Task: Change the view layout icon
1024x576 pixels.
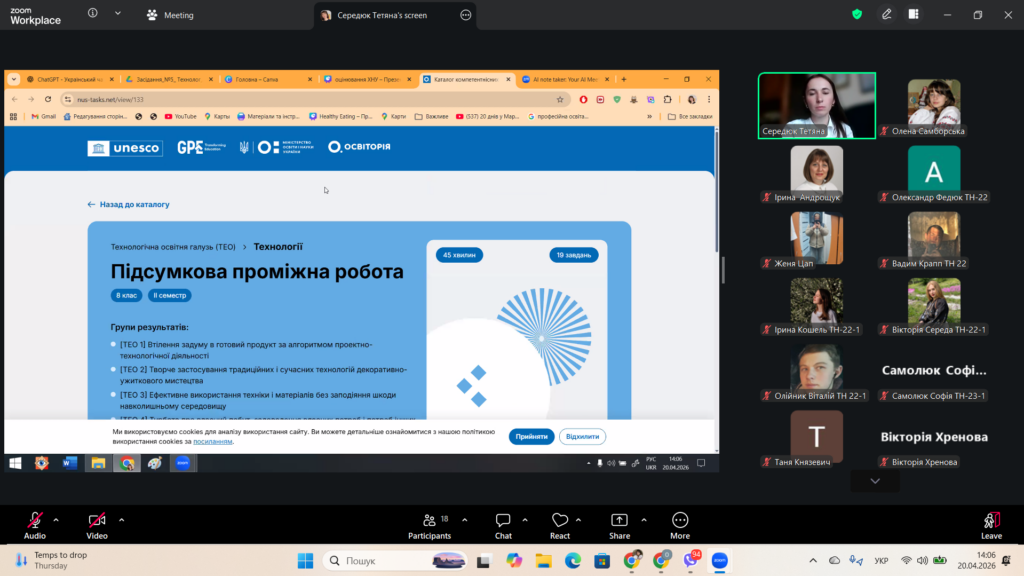Action: (914, 14)
